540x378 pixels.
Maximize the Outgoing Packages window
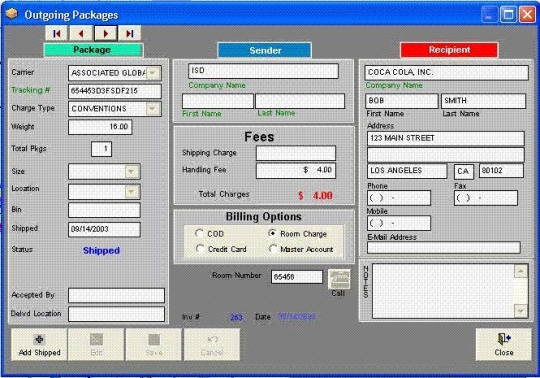point(508,15)
